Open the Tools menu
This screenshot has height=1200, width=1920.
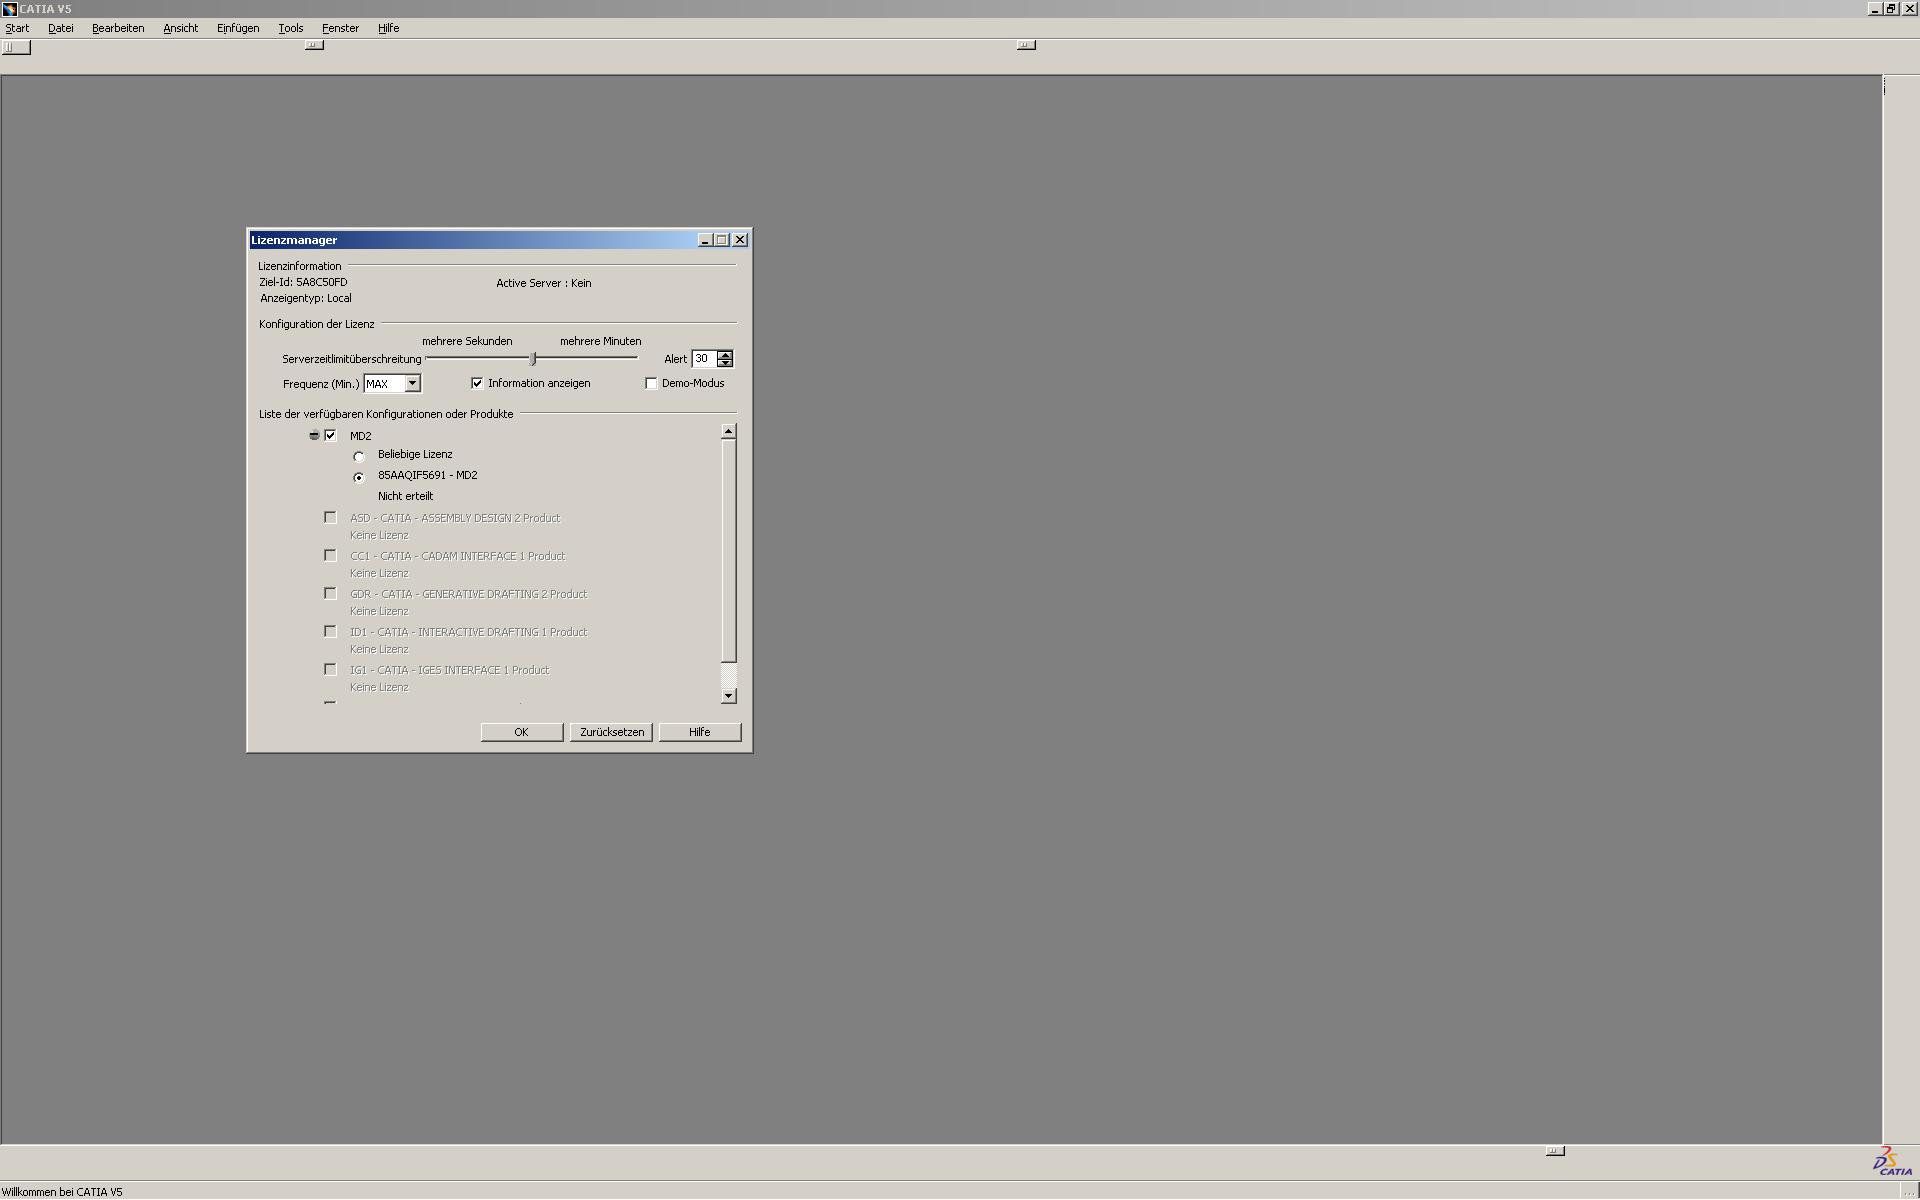[x=291, y=28]
